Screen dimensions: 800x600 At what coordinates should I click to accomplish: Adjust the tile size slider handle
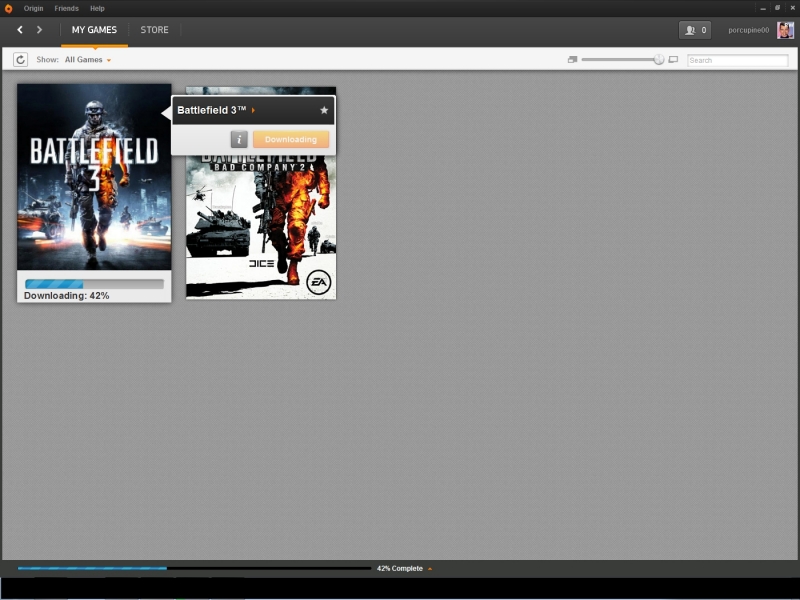(659, 60)
